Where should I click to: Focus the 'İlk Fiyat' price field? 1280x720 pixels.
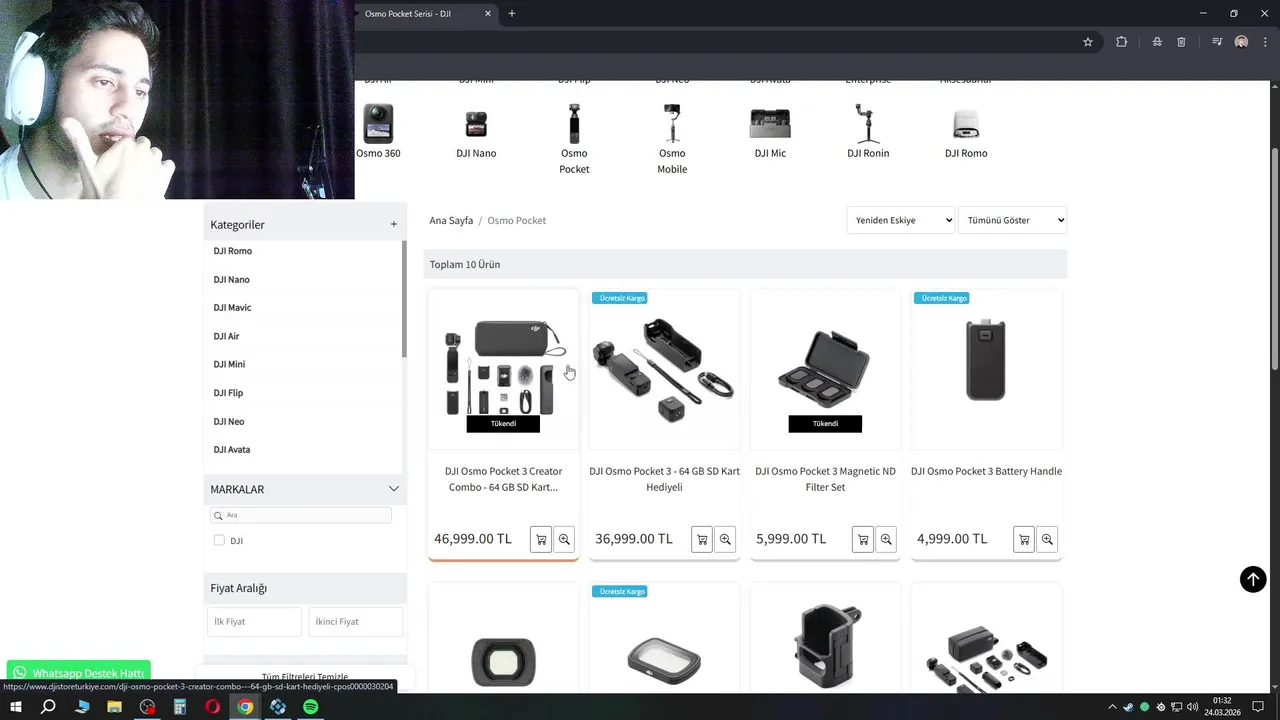tap(255, 622)
